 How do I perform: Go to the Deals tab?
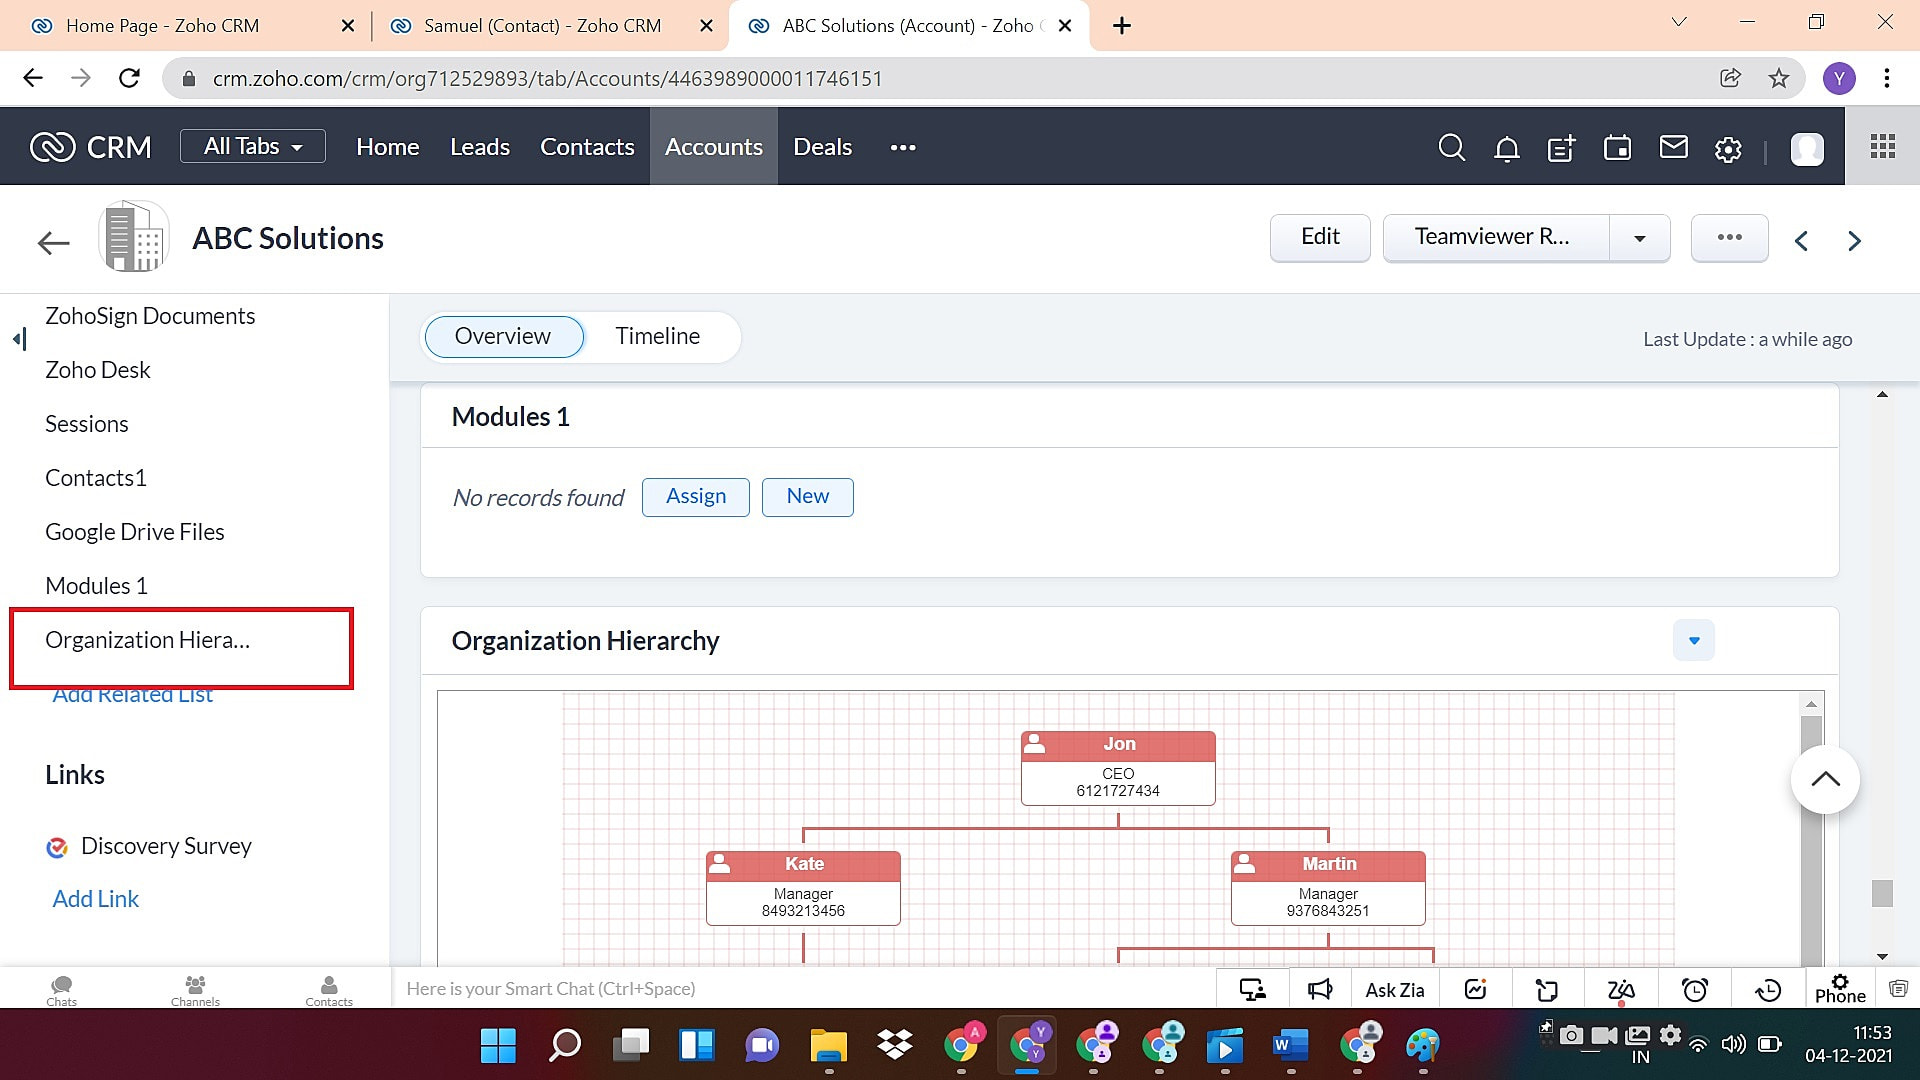point(822,147)
